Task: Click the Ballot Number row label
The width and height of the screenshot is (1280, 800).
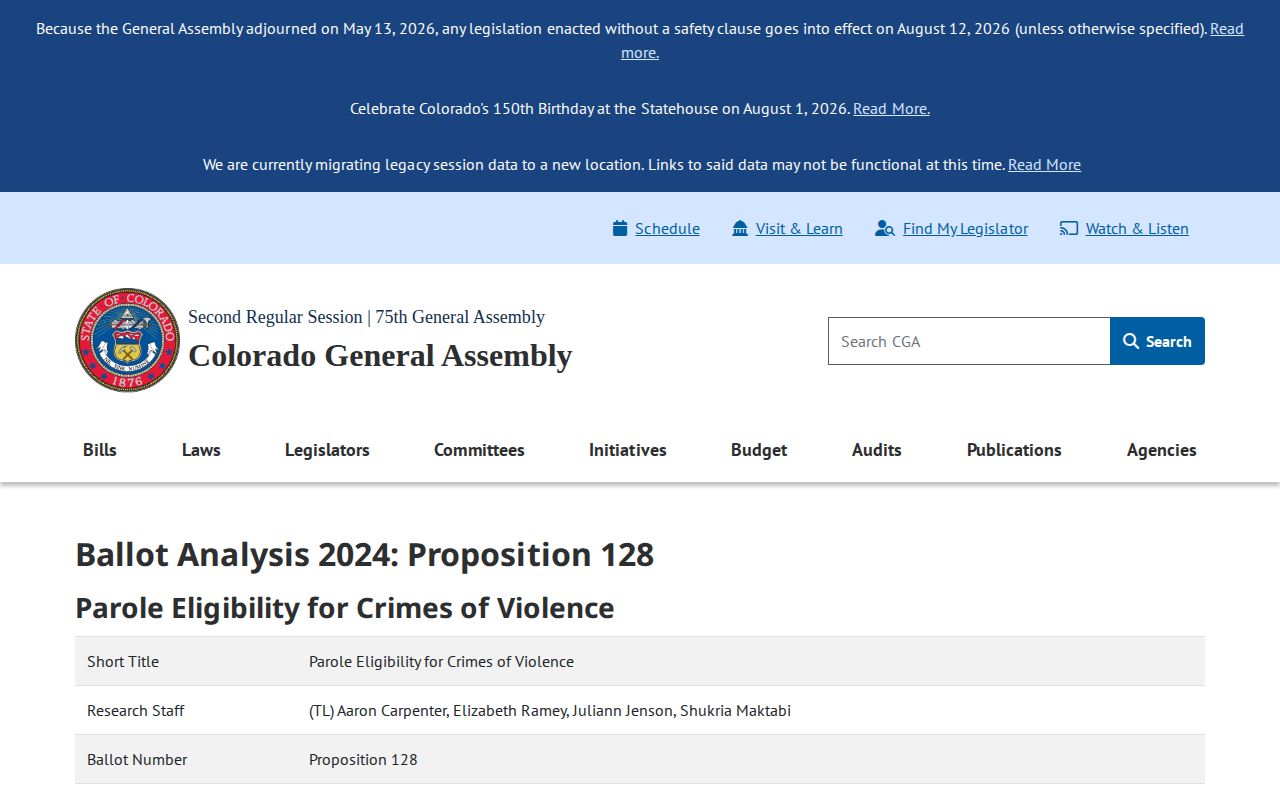Action: pyautogui.click(x=137, y=759)
